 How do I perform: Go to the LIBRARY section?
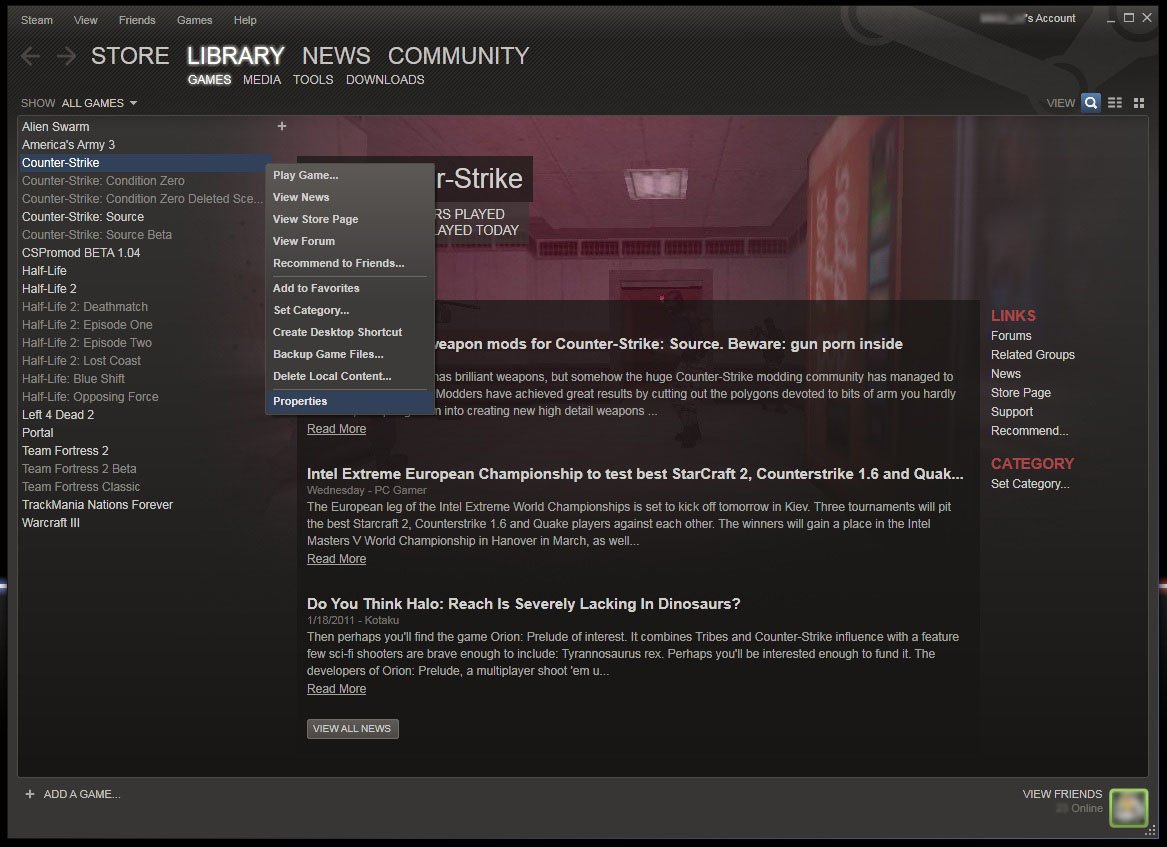(235, 56)
